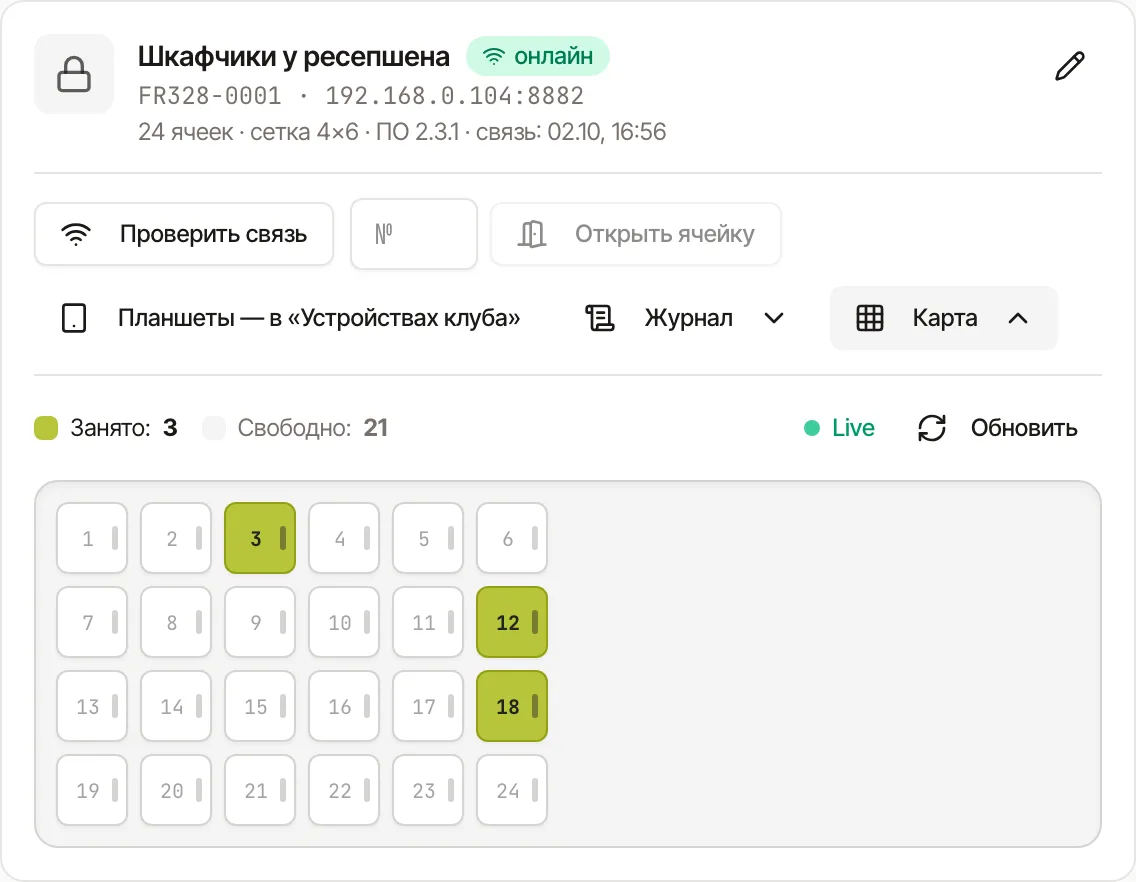This screenshot has width=1136, height=882.
Task: Select locker cell 15
Action: click(x=260, y=707)
